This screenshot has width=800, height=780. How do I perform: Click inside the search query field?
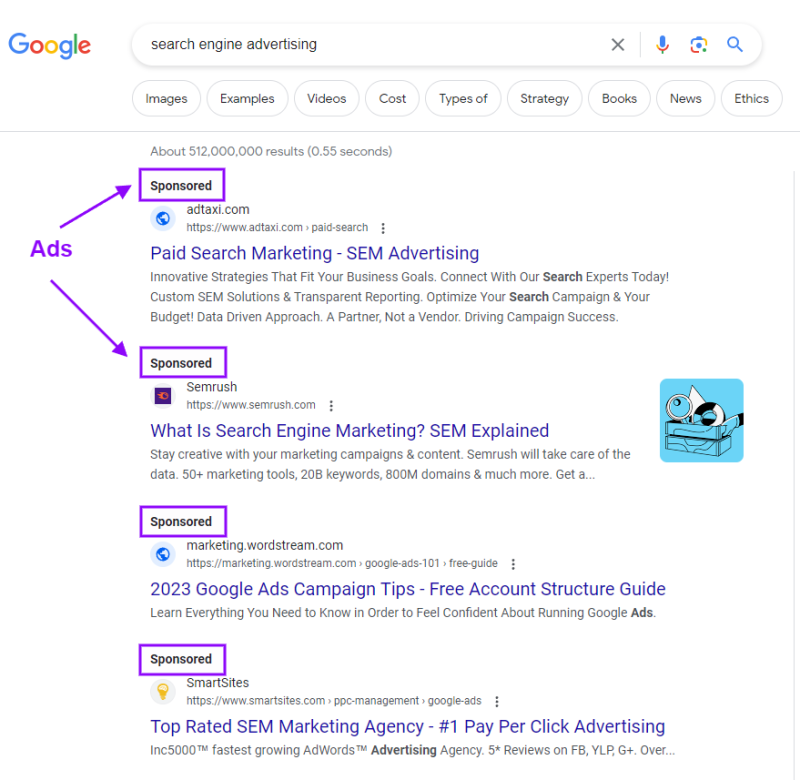(x=300, y=44)
